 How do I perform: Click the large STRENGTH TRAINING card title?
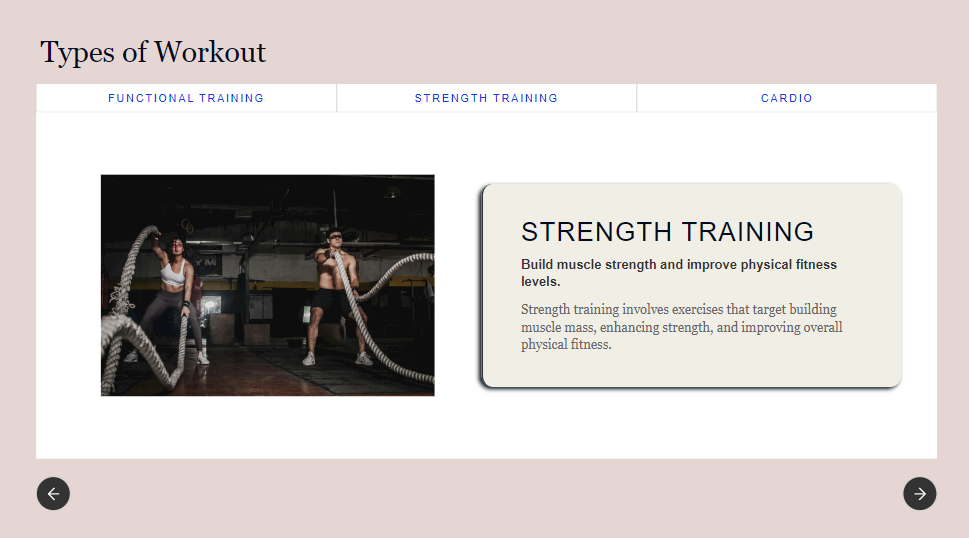(x=667, y=232)
